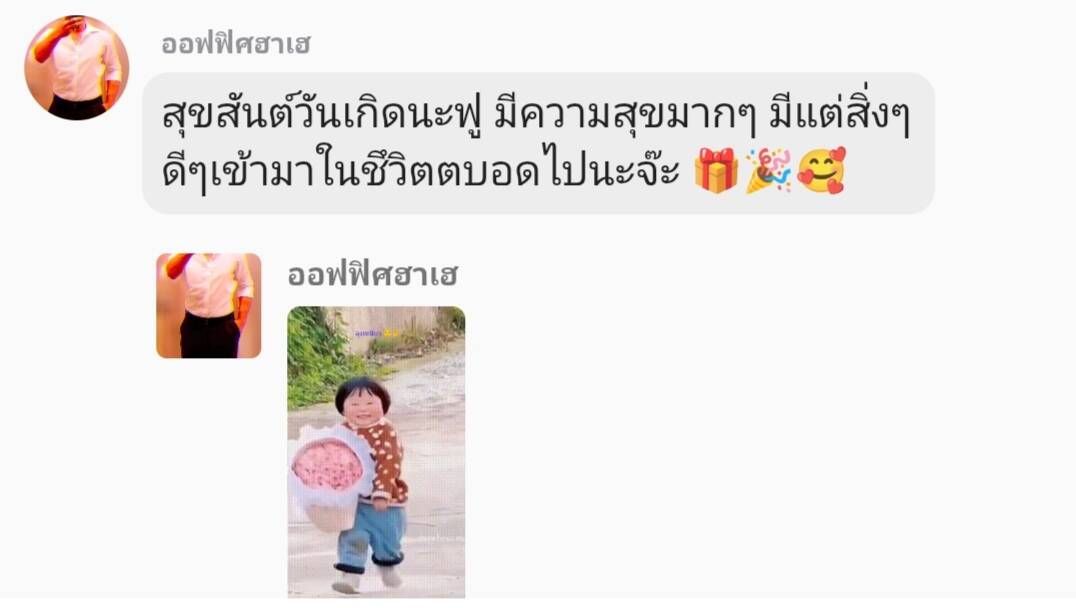1076x608 pixels.
Task: Tap the party popper emoji
Action: (769, 171)
